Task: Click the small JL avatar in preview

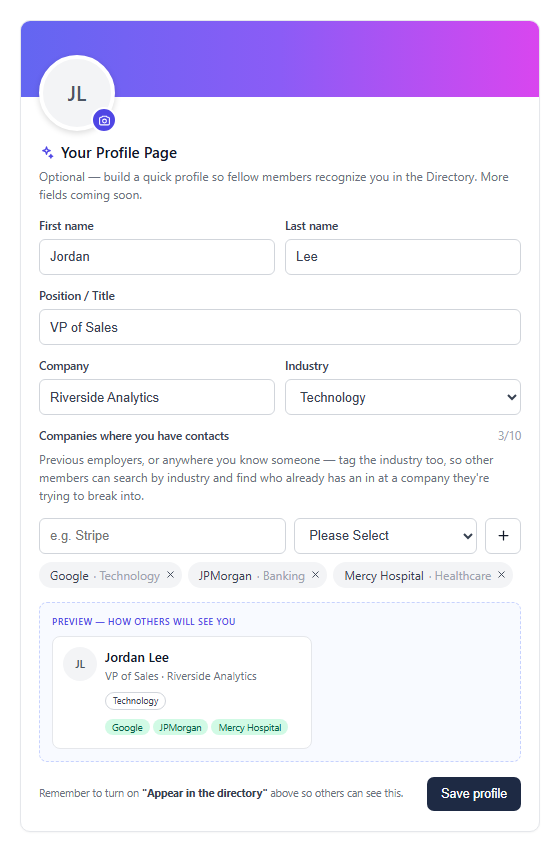Action: (x=80, y=664)
